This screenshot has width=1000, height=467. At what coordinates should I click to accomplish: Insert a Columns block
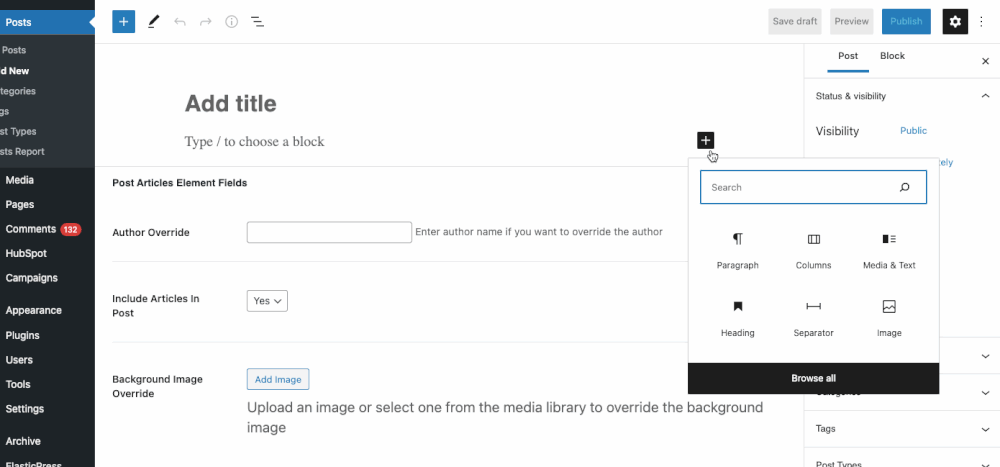(x=814, y=251)
